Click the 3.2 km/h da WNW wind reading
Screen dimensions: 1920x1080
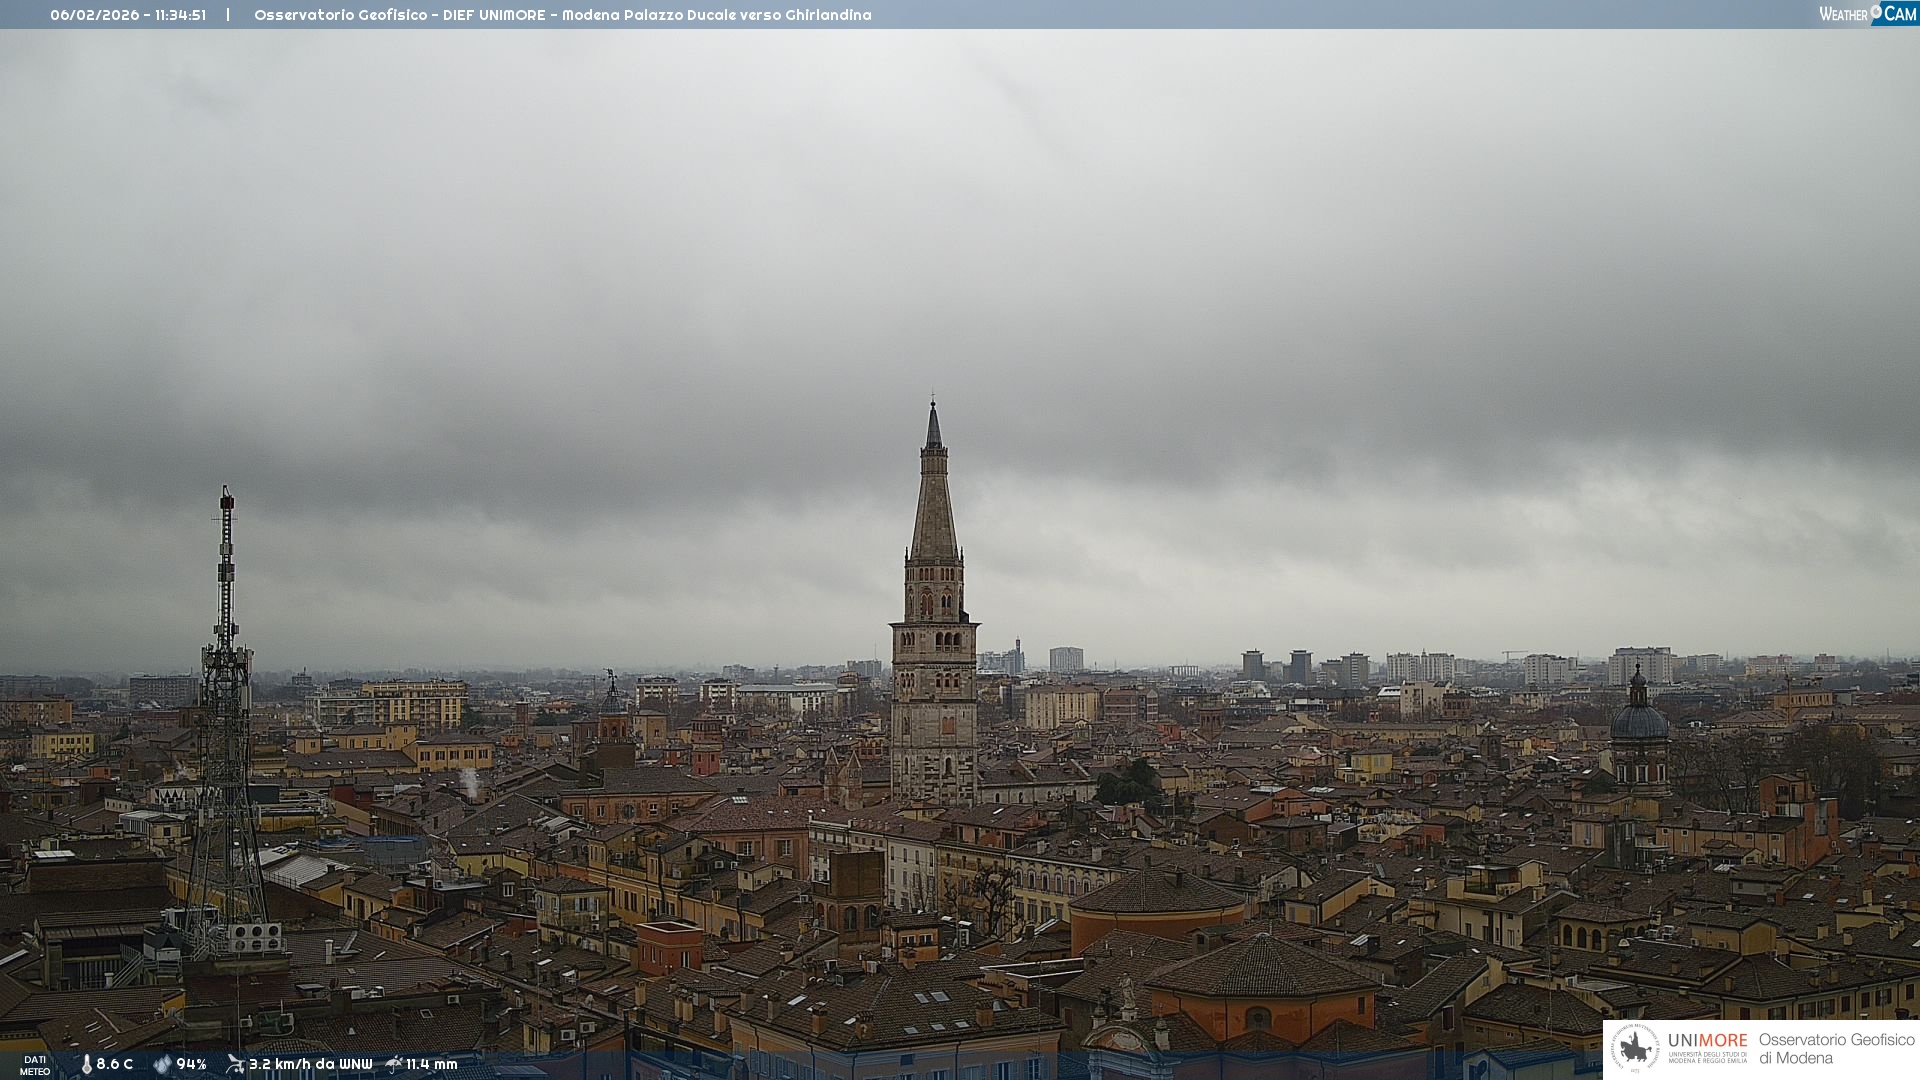[x=310, y=1064]
